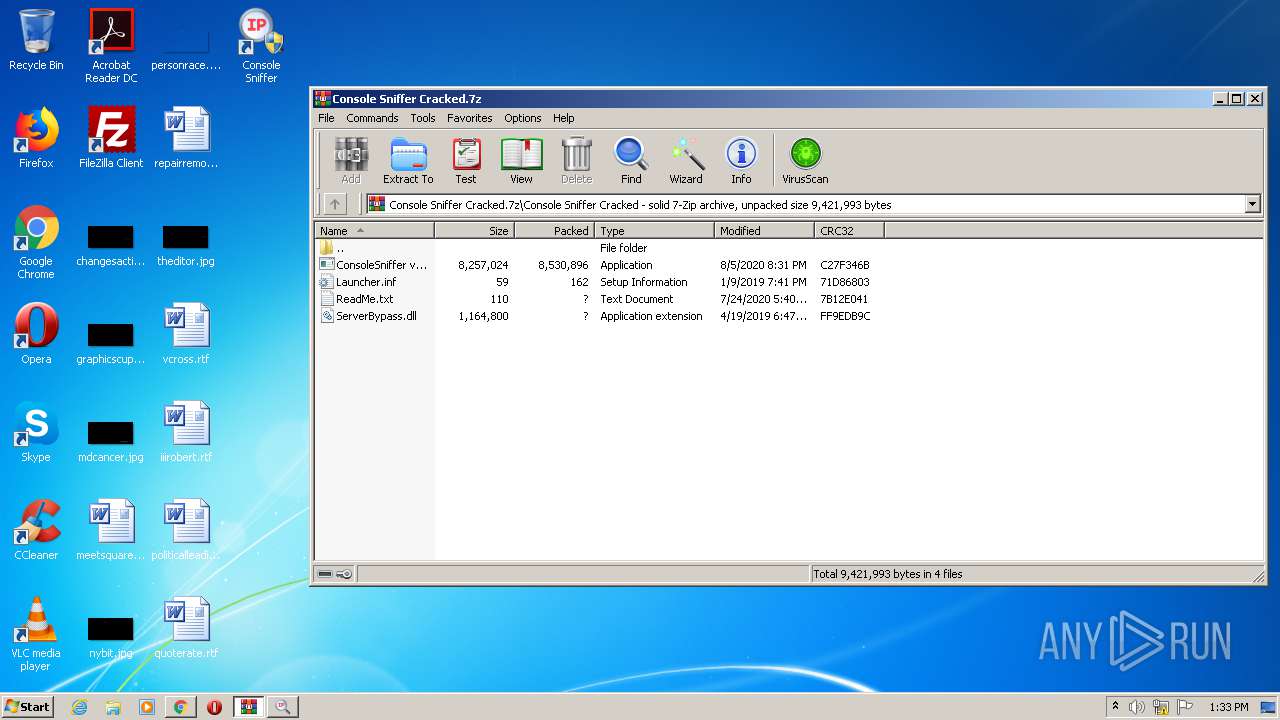Viewport: 1280px width, 720px height.
Task: Open Windows Explorer from taskbar
Action: [x=113, y=707]
